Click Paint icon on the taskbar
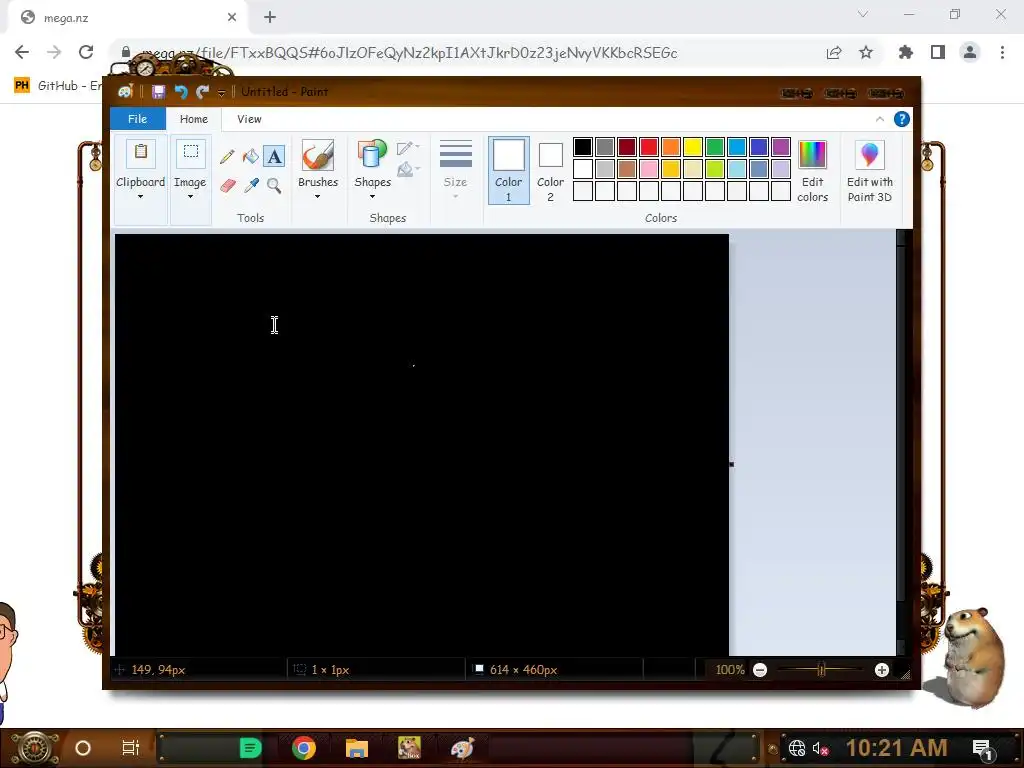The image size is (1024, 768). click(462, 748)
